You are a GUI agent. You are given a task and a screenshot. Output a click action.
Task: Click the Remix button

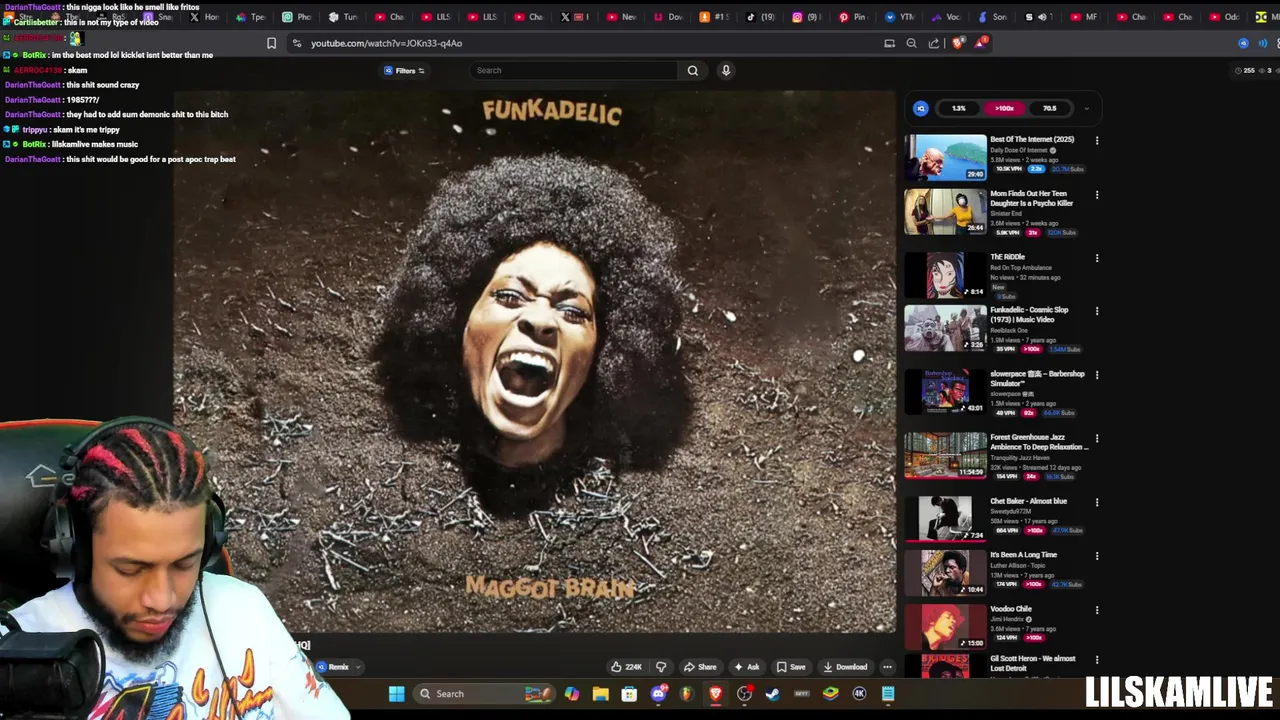pyautogui.click(x=333, y=667)
